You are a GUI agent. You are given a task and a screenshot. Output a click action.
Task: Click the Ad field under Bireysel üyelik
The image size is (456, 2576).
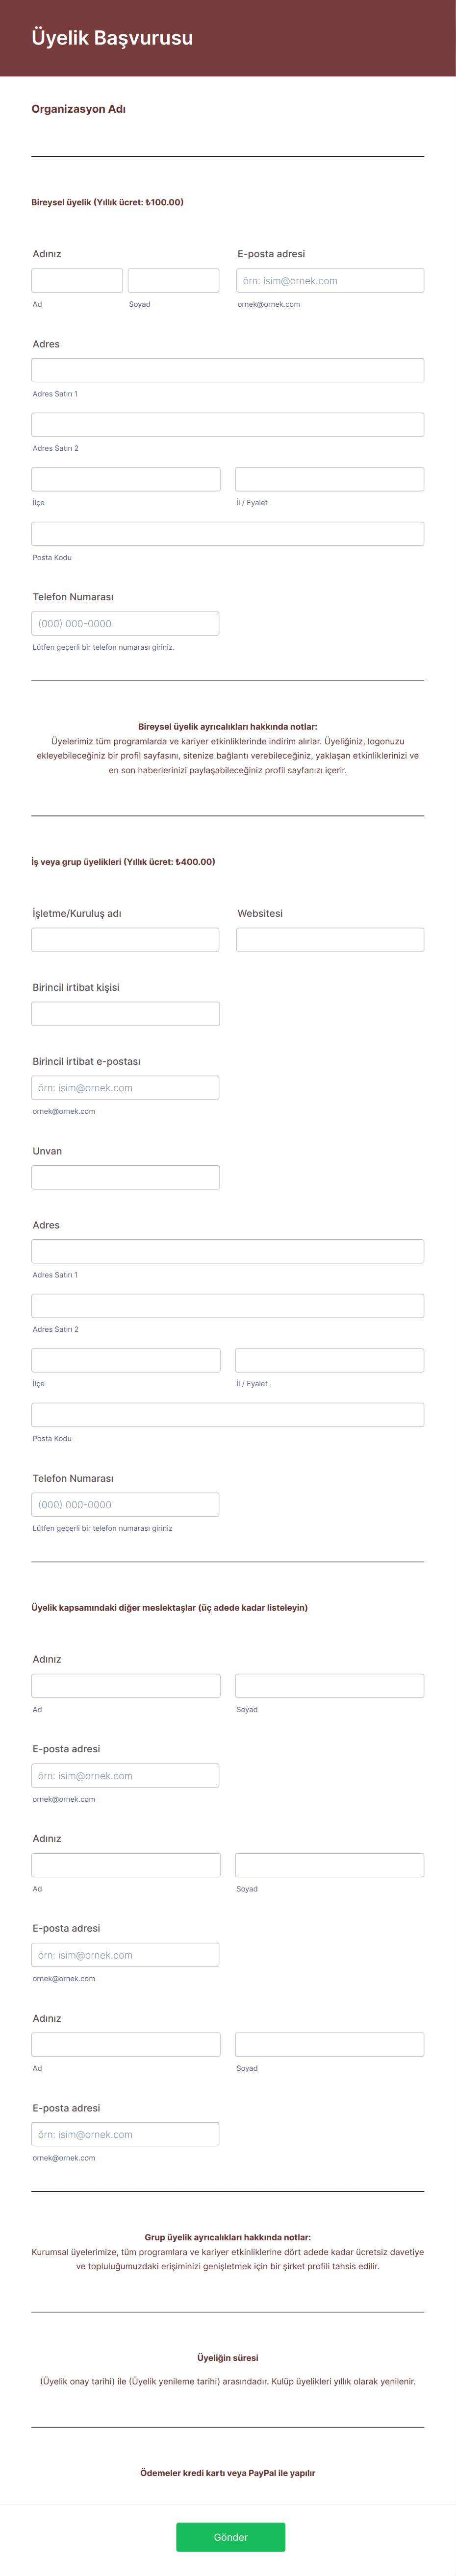(77, 280)
